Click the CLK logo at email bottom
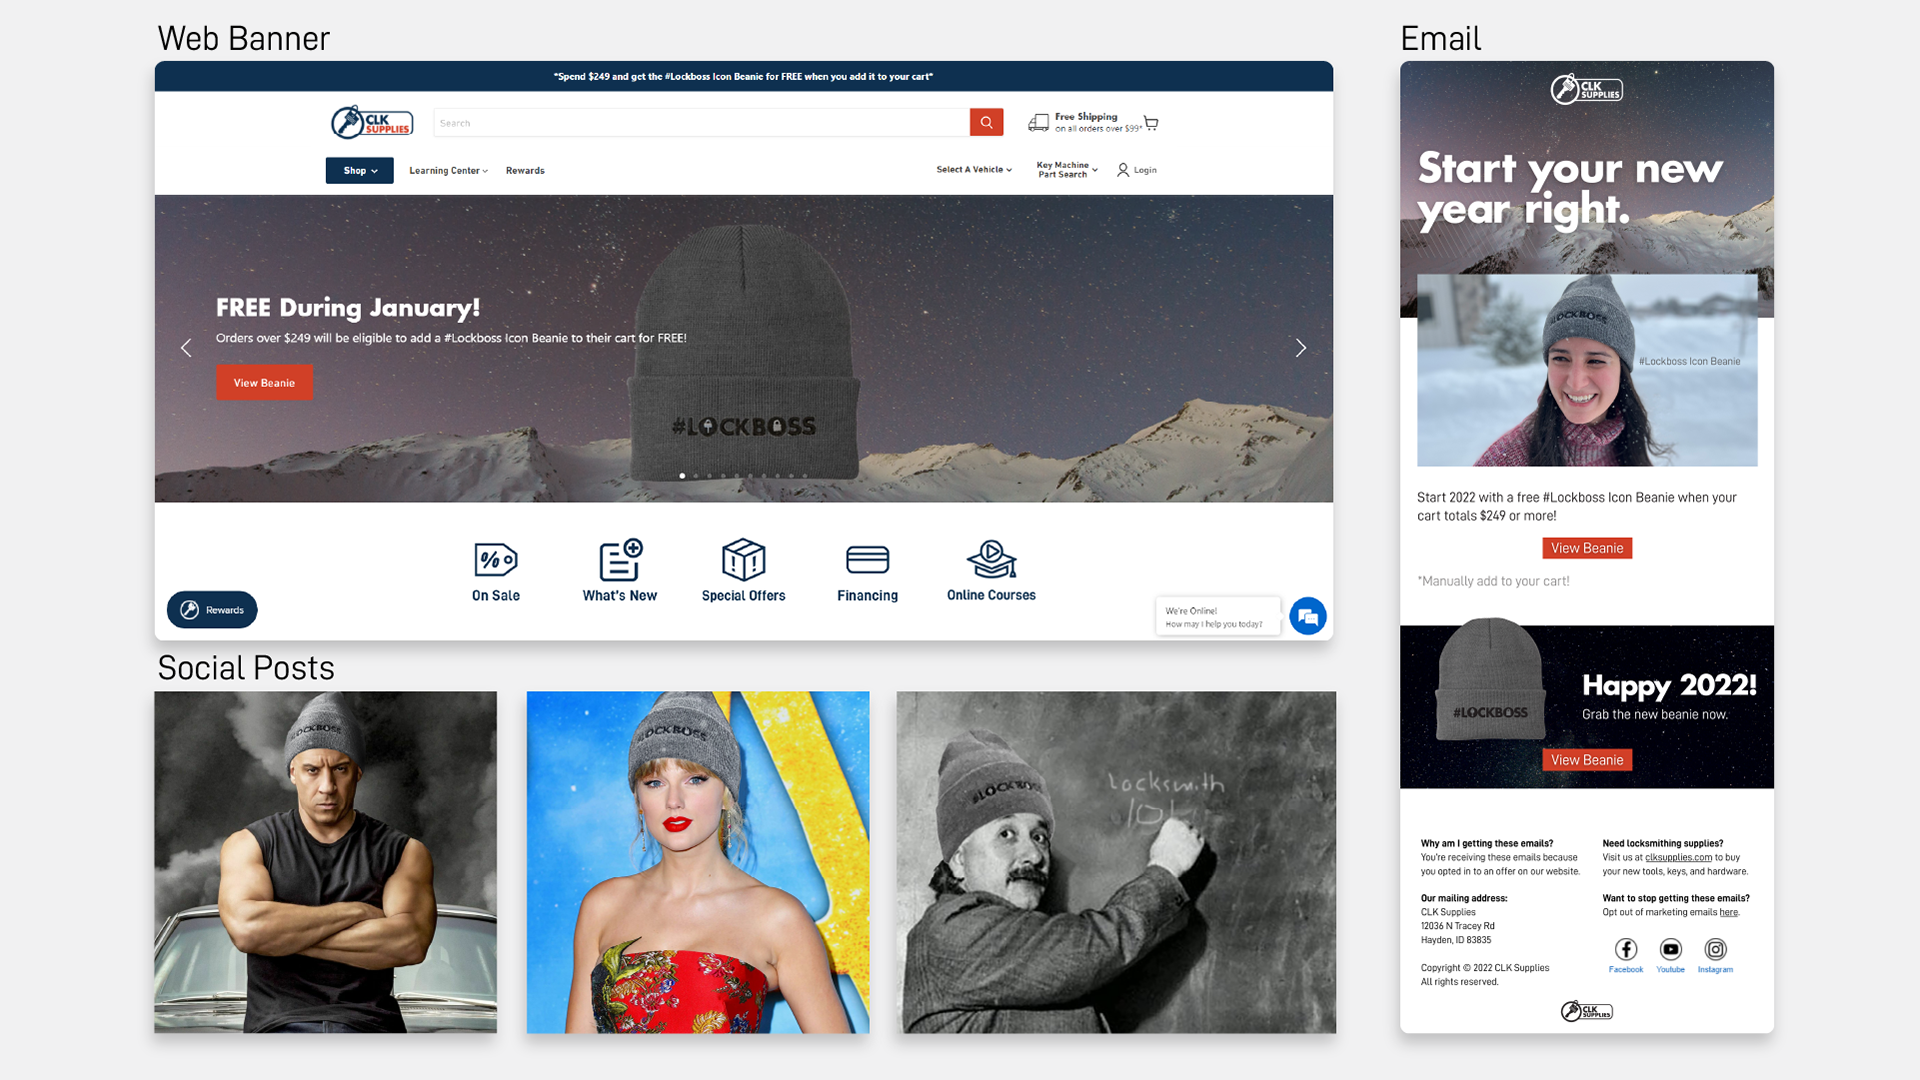 click(x=1587, y=1011)
